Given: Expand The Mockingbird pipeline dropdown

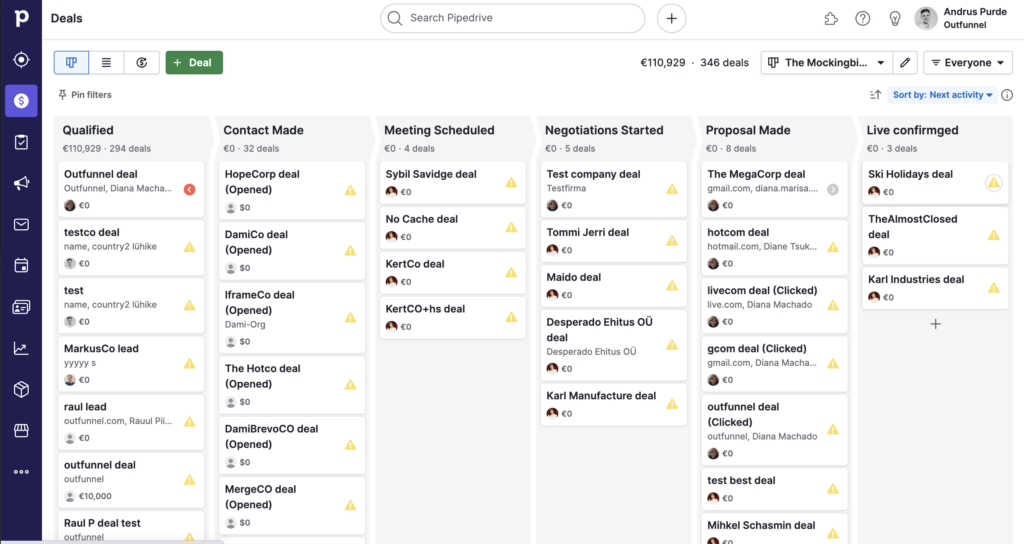Looking at the screenshot, I should click(826, 63).
